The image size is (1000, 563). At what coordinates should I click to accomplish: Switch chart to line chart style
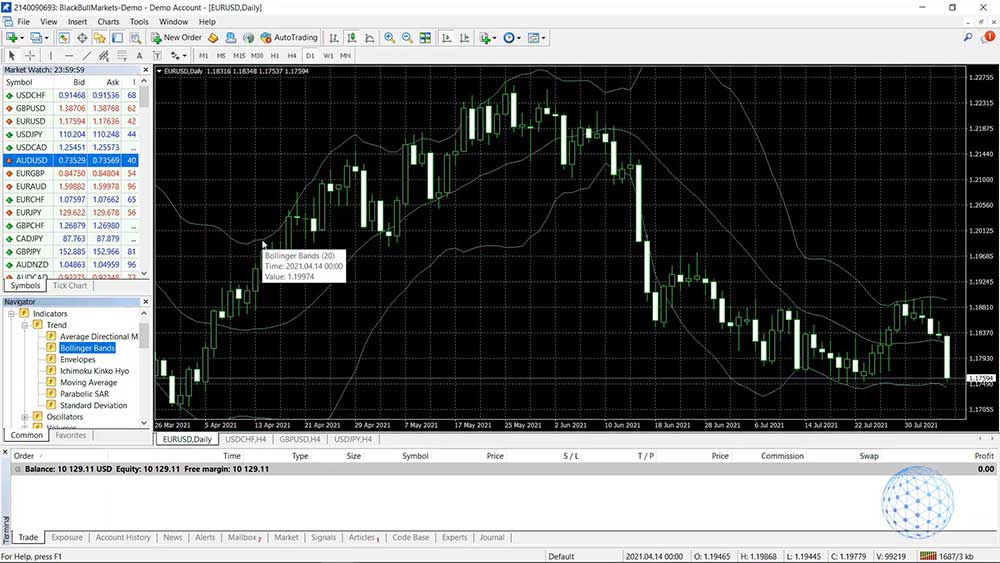click(369, 38)
